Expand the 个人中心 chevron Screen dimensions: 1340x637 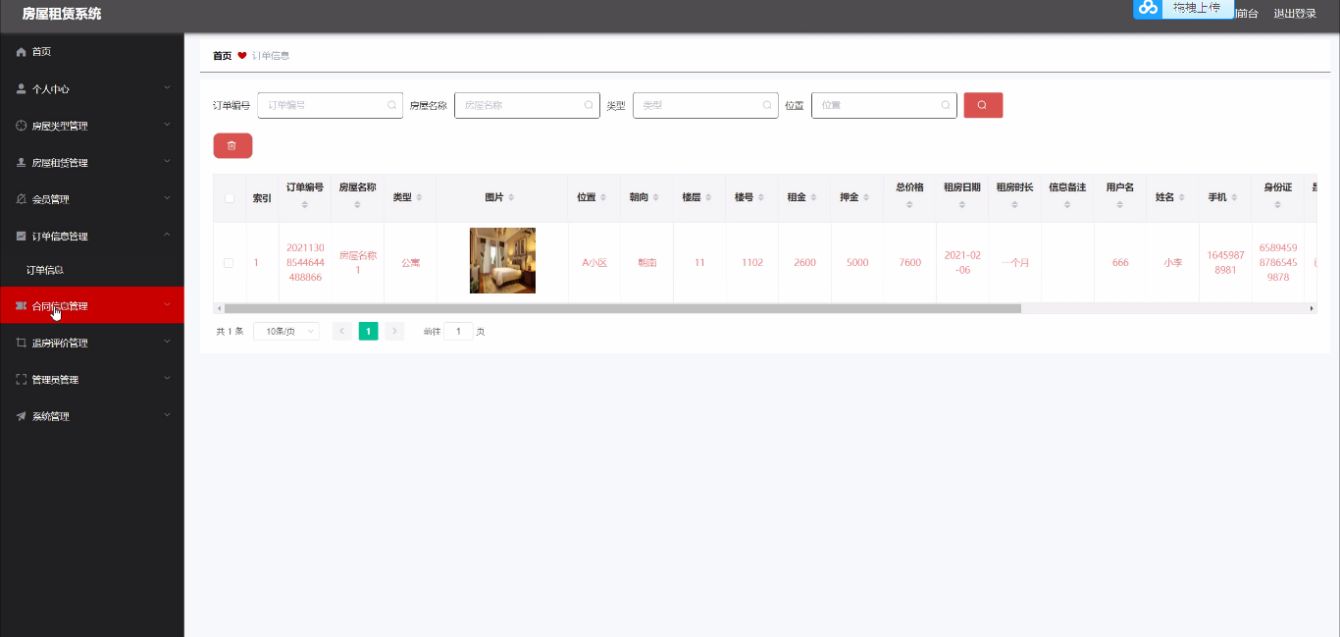tap(168, 89)
